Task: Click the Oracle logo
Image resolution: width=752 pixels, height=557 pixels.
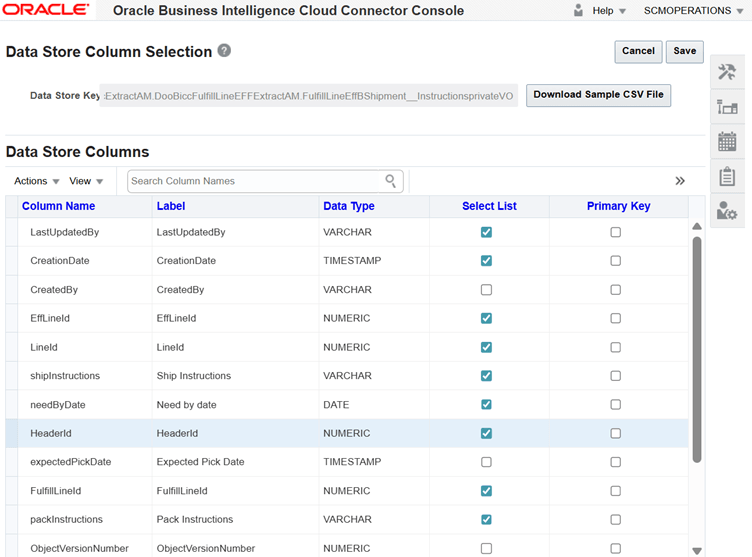Action: coord(46,10)
